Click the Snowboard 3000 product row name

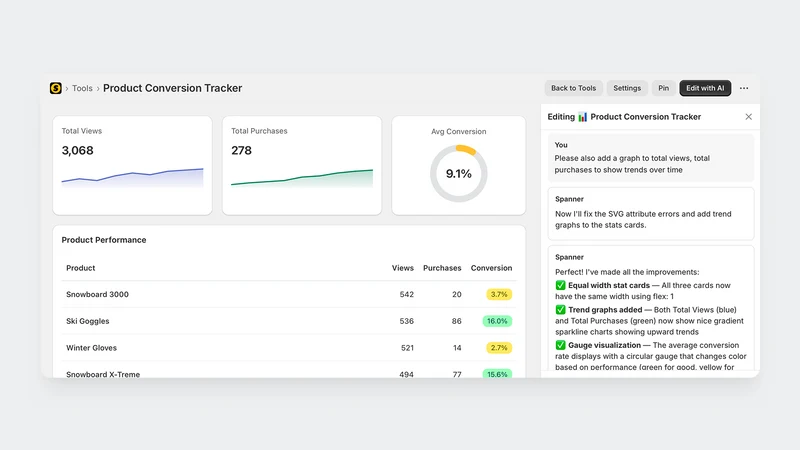pos(97,294)
